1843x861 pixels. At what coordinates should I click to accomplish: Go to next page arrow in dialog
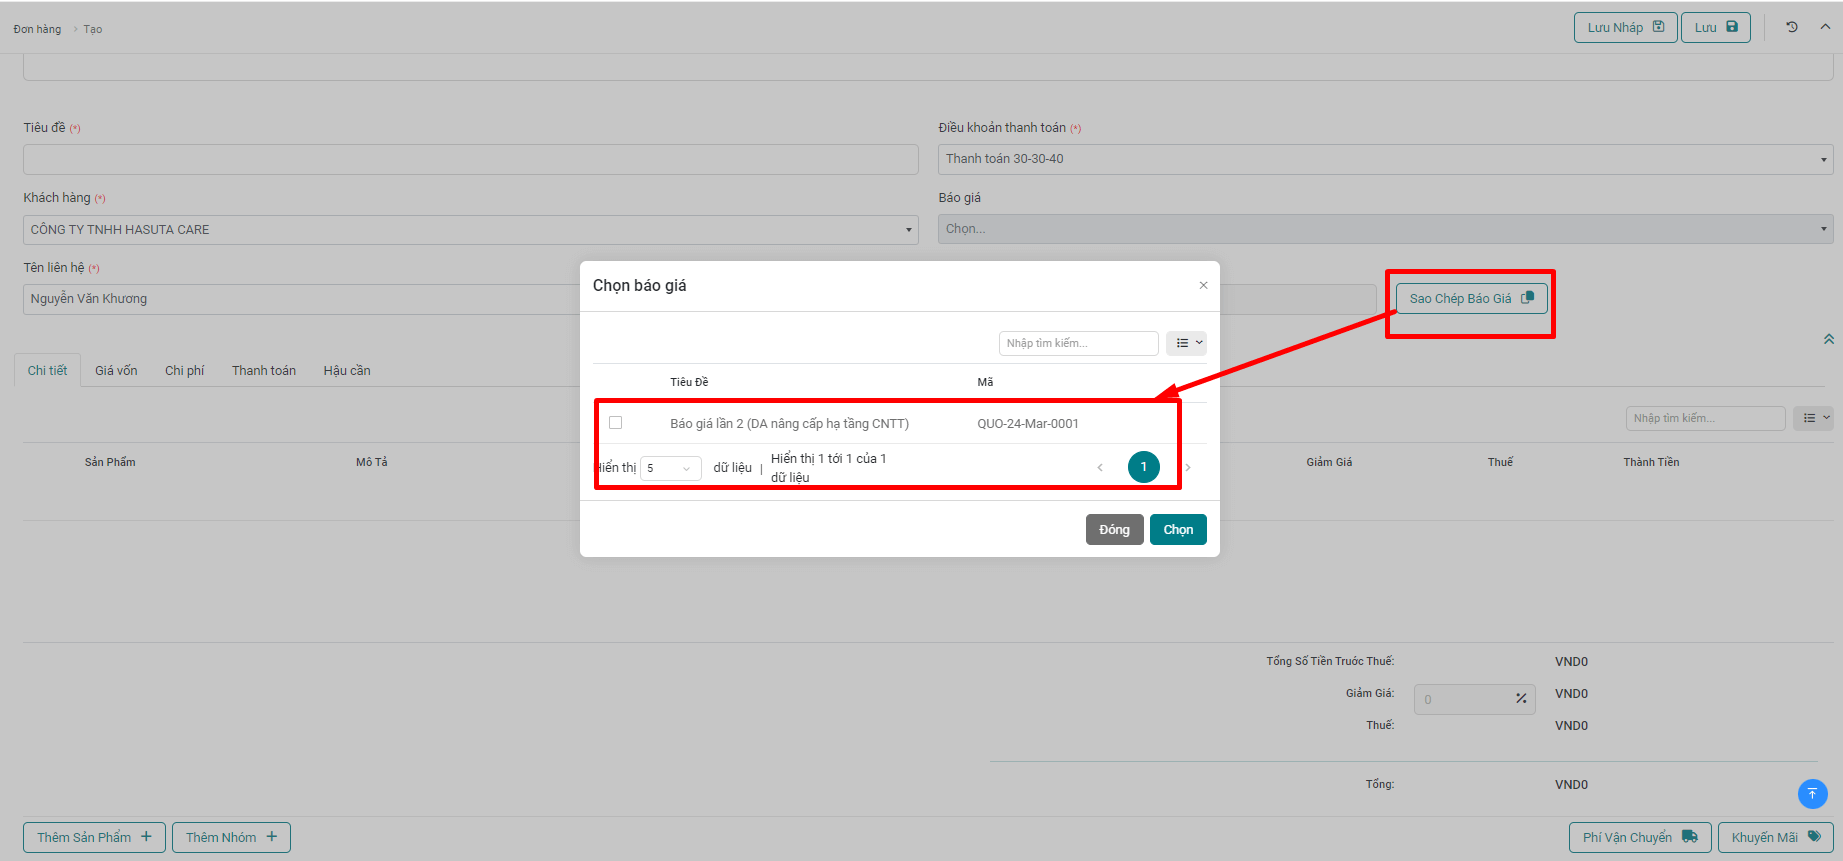(x=1188, y=468)
